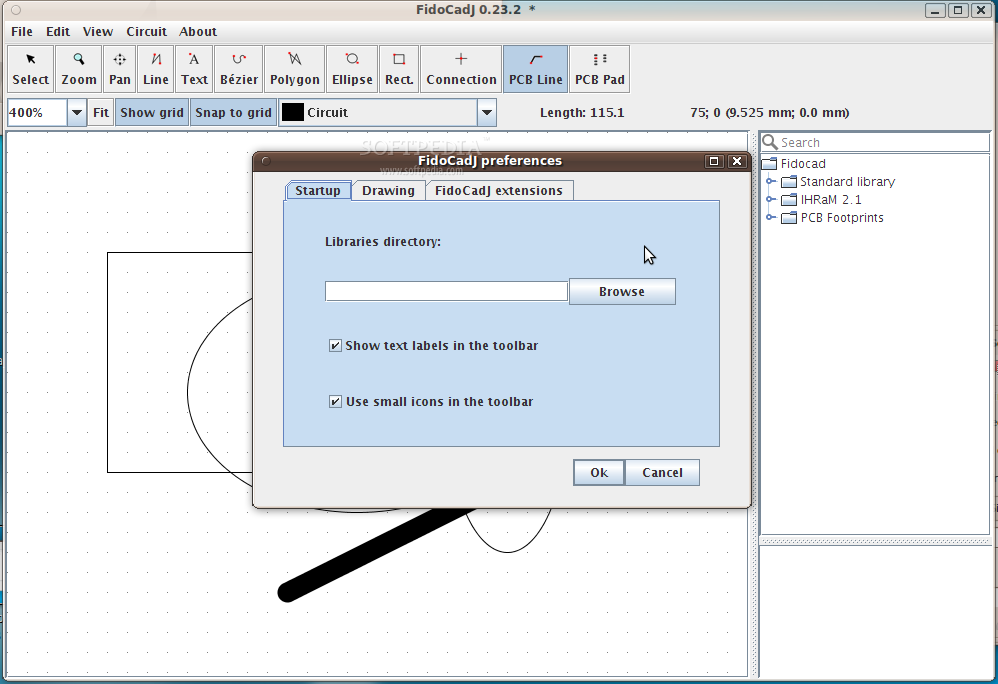The width and height of the screenshot is (998, 684).
Task: Switch to the Drawing tab
Action: (388, 190)
